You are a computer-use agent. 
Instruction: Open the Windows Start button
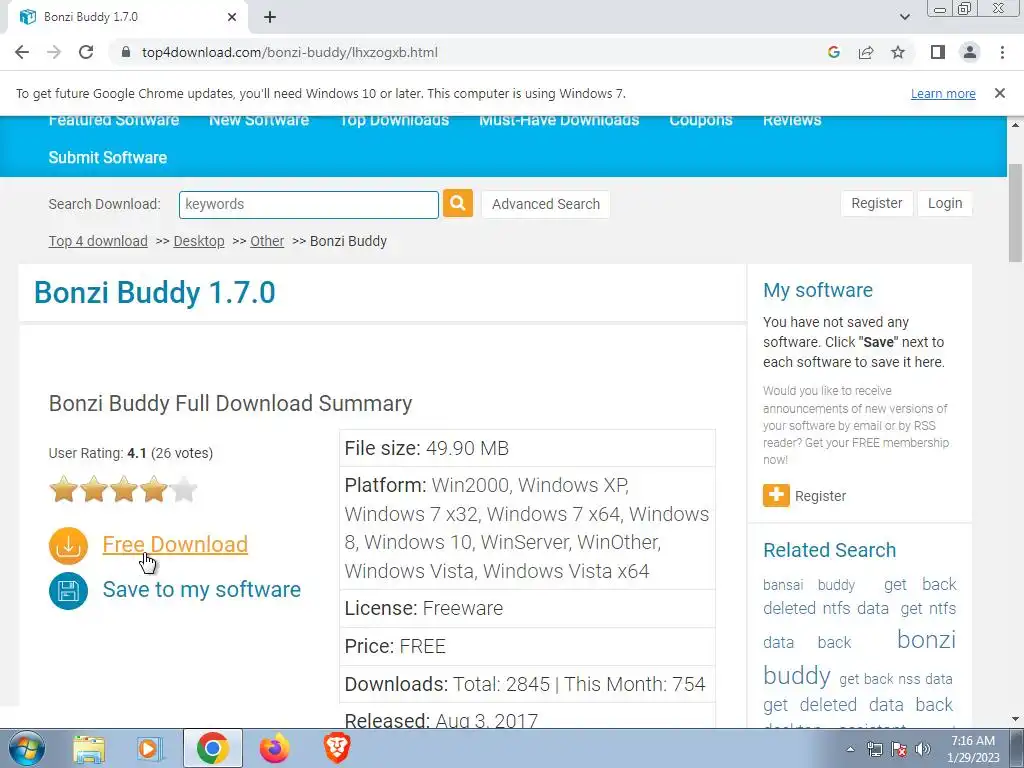(26, 748)
